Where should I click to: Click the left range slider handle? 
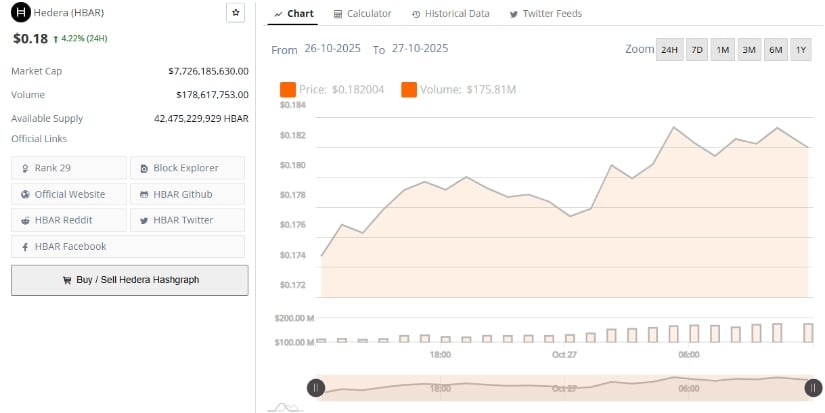click(315, 387)
